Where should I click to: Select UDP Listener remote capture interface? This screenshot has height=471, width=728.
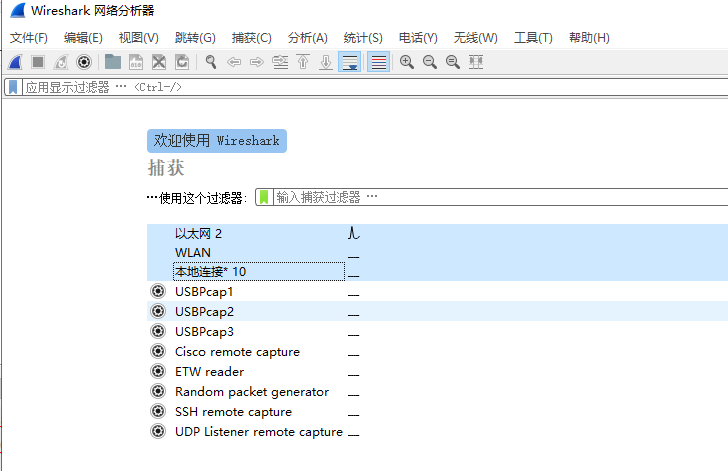tap(437, 431)
